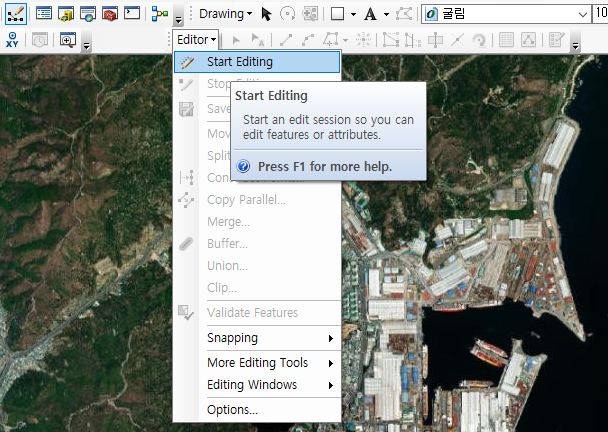
Task: Click the Merge... menu entry
Action: pos(257,222)
